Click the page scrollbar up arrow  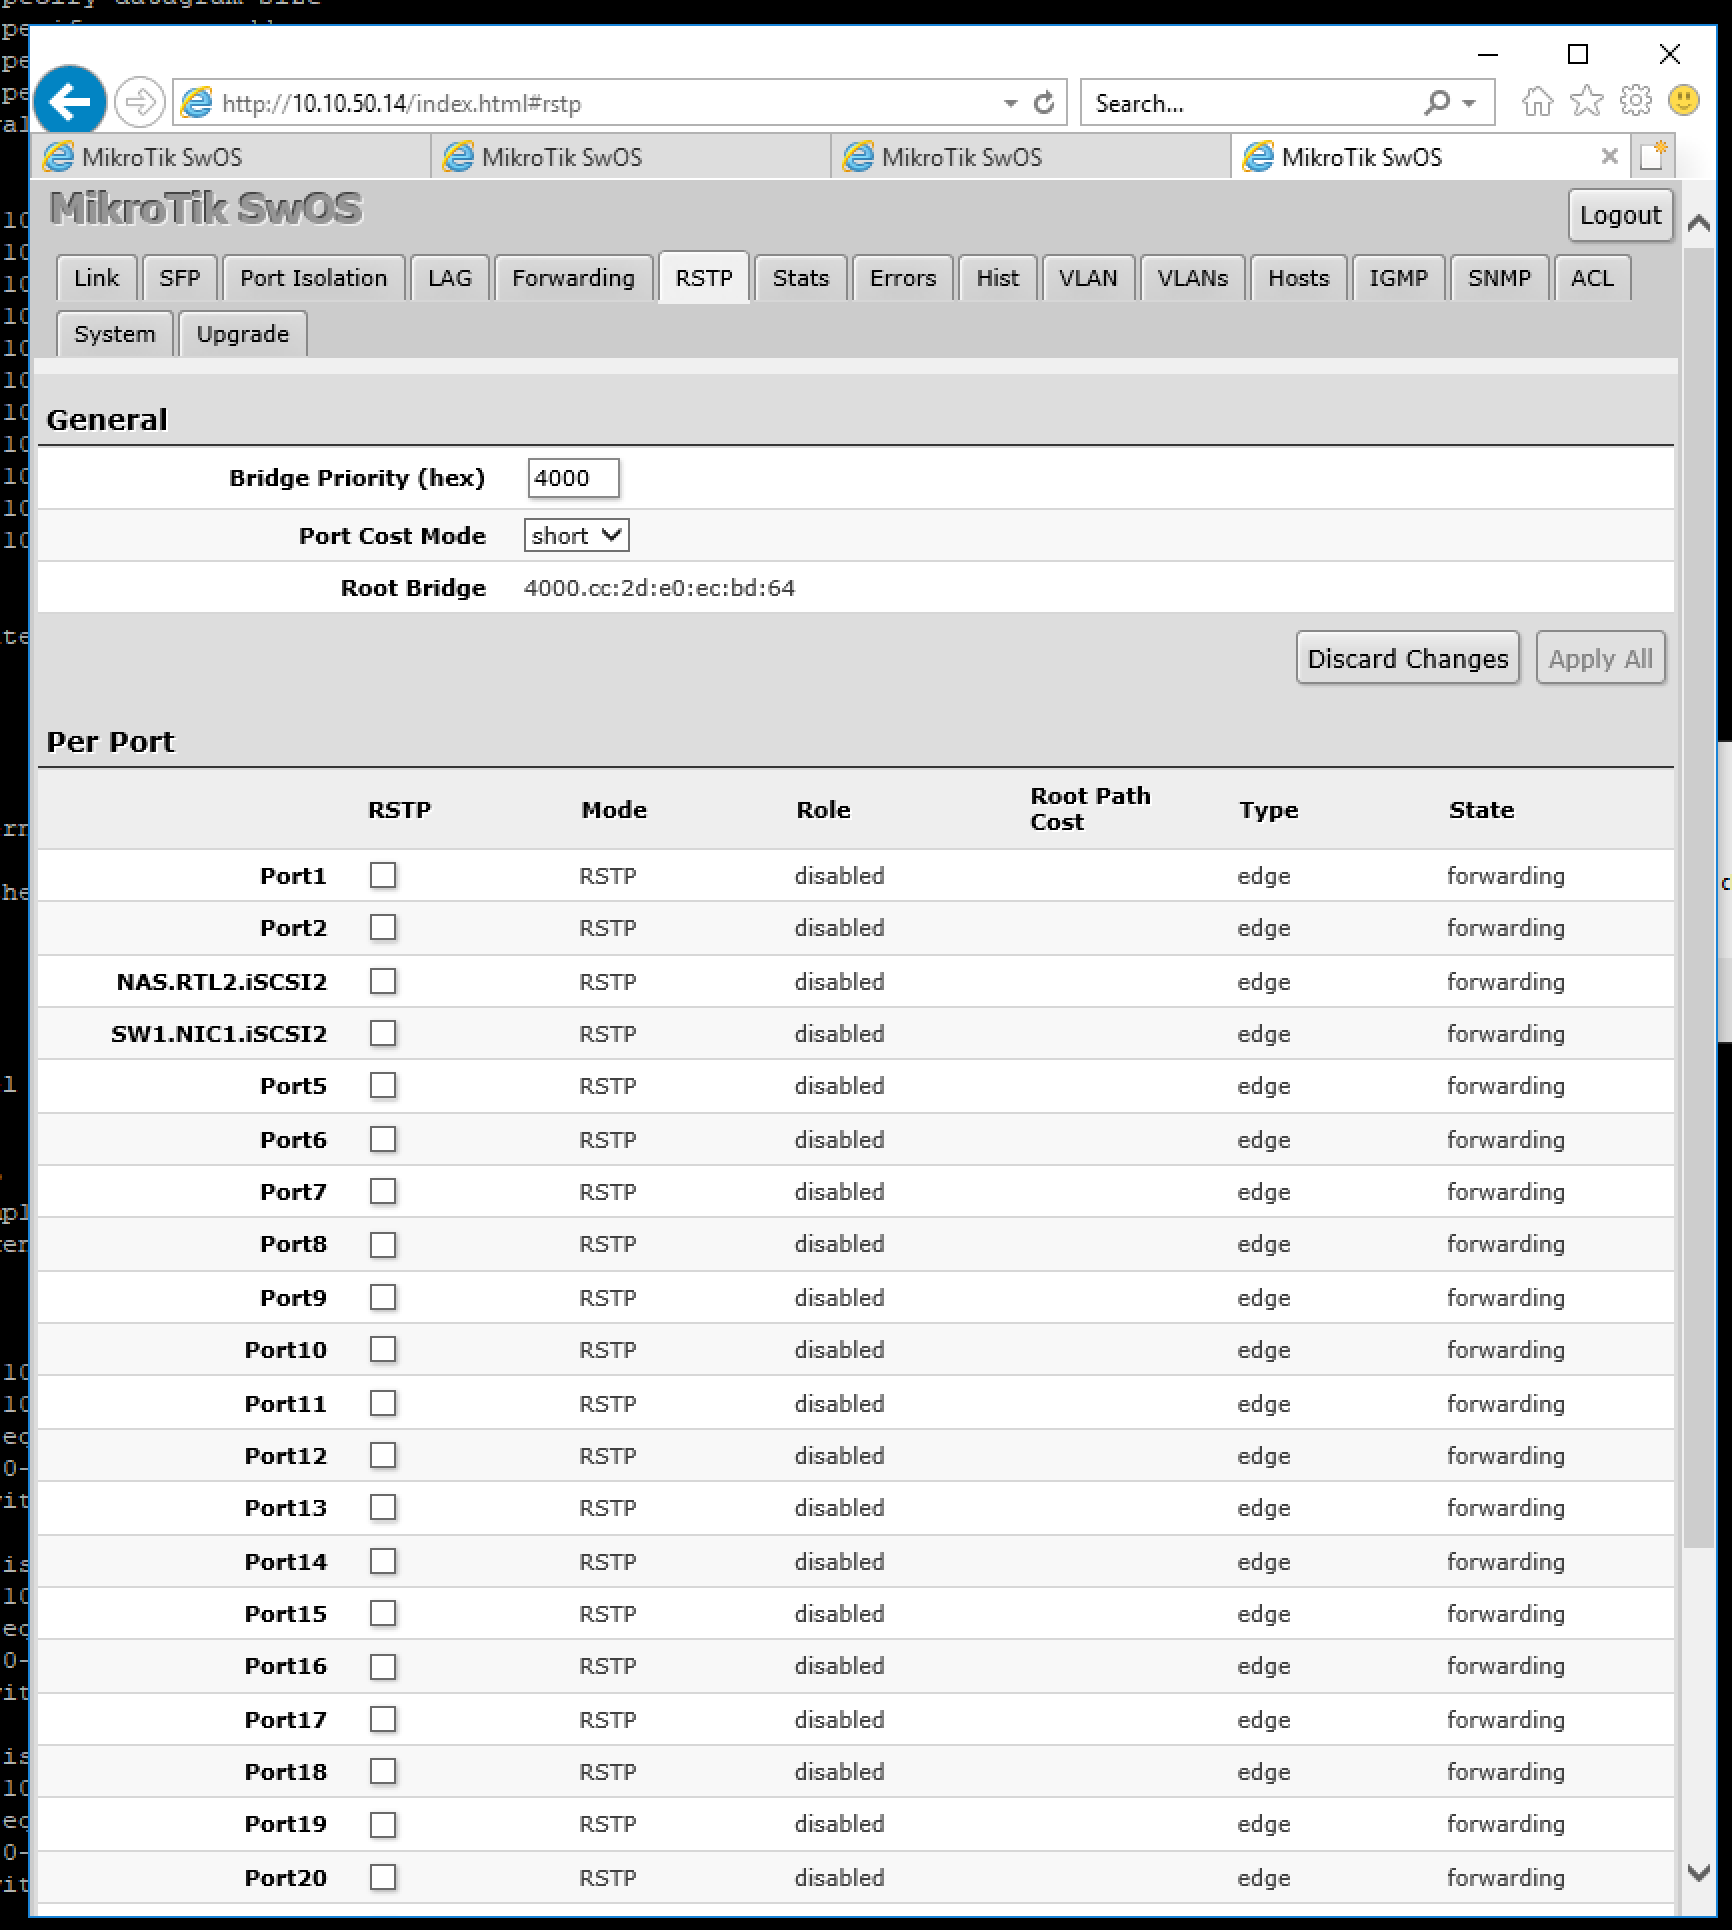[1698, 224]
